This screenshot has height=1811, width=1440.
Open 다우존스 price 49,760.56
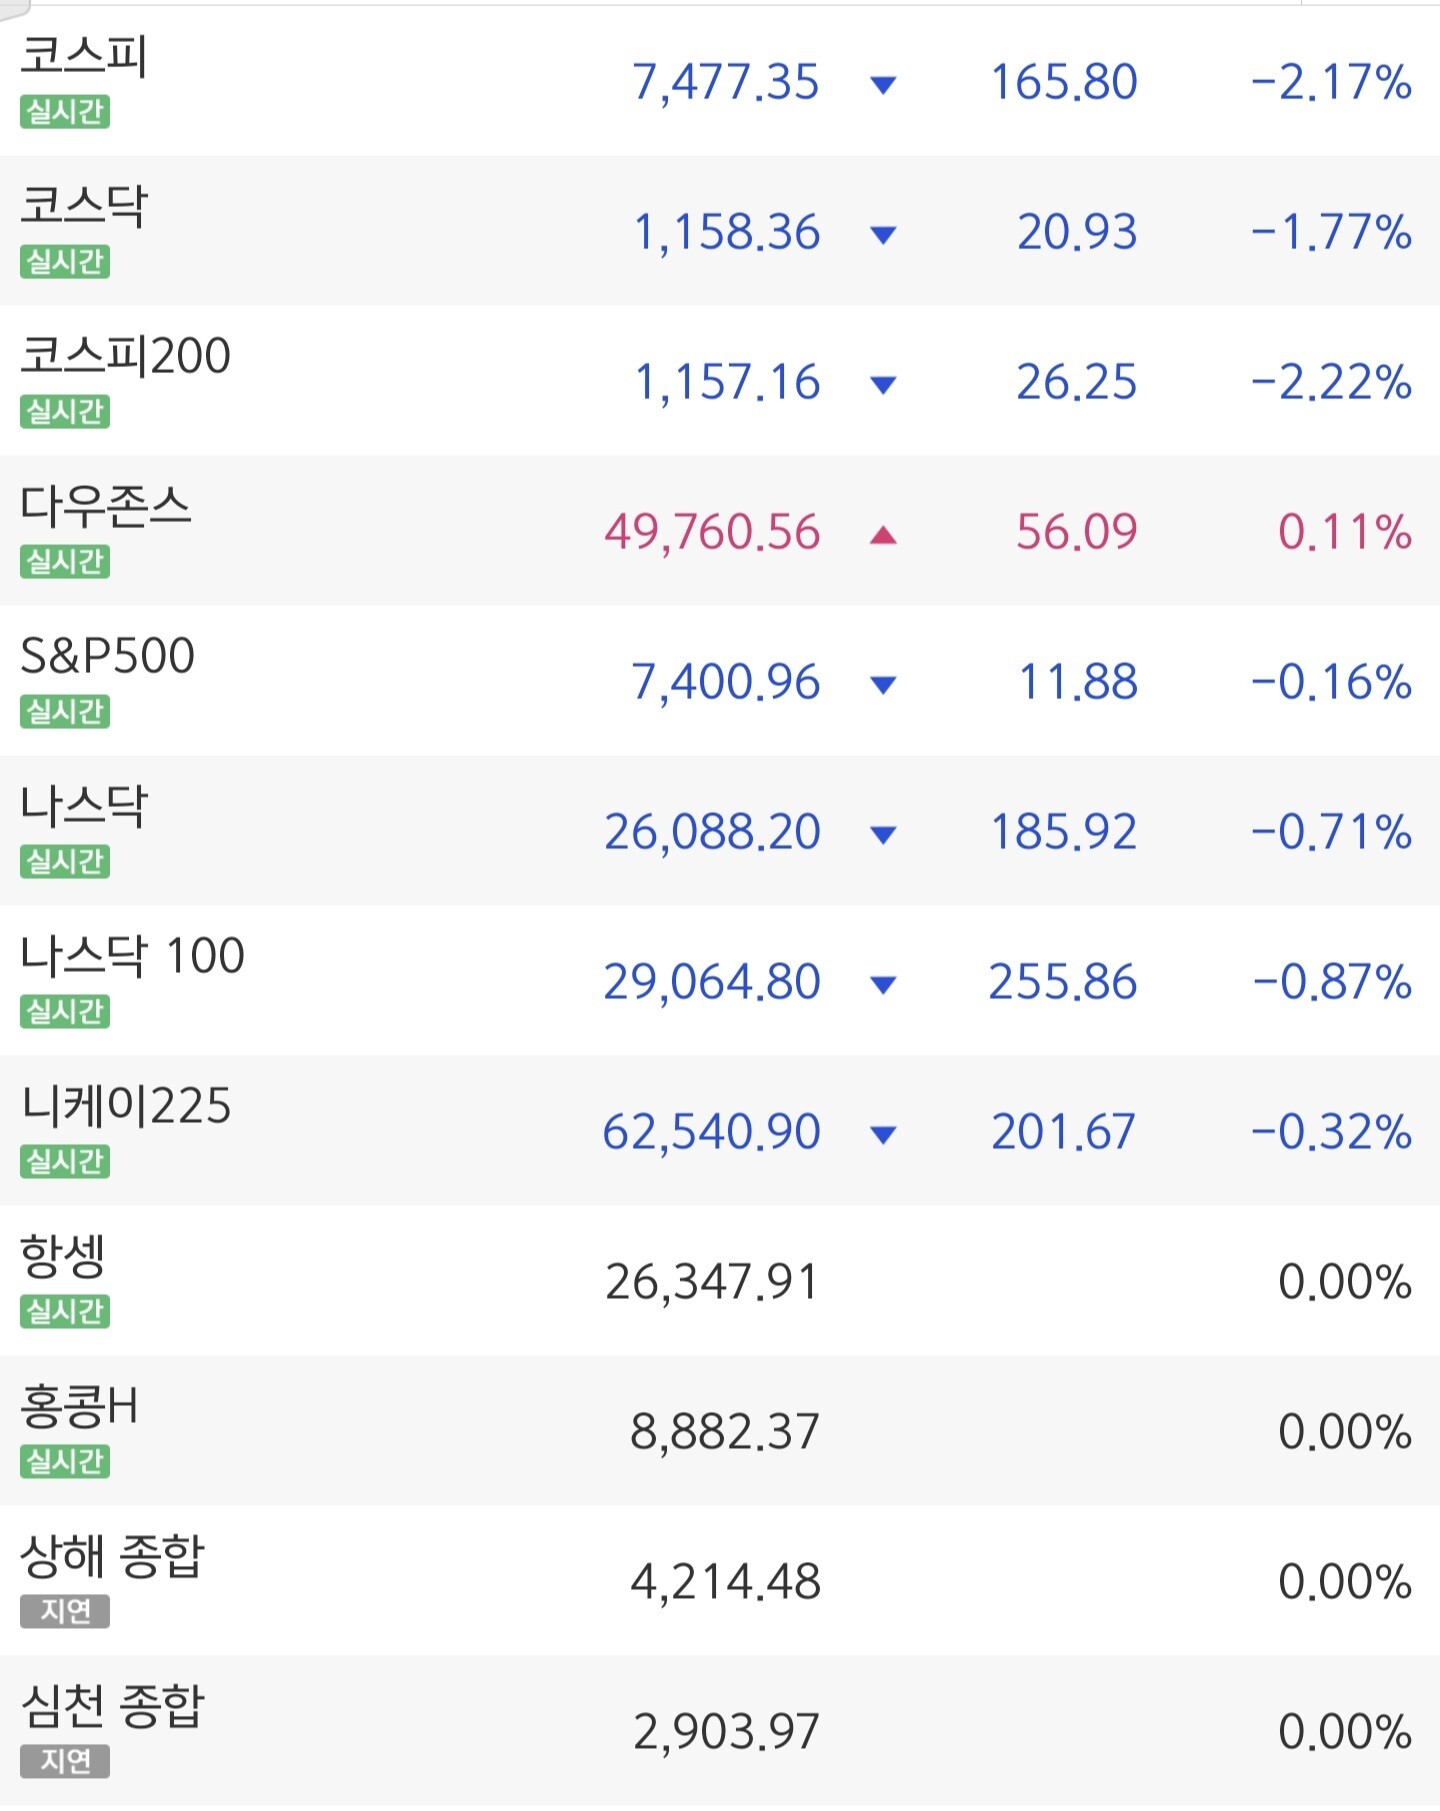click(x=712, y=532)
